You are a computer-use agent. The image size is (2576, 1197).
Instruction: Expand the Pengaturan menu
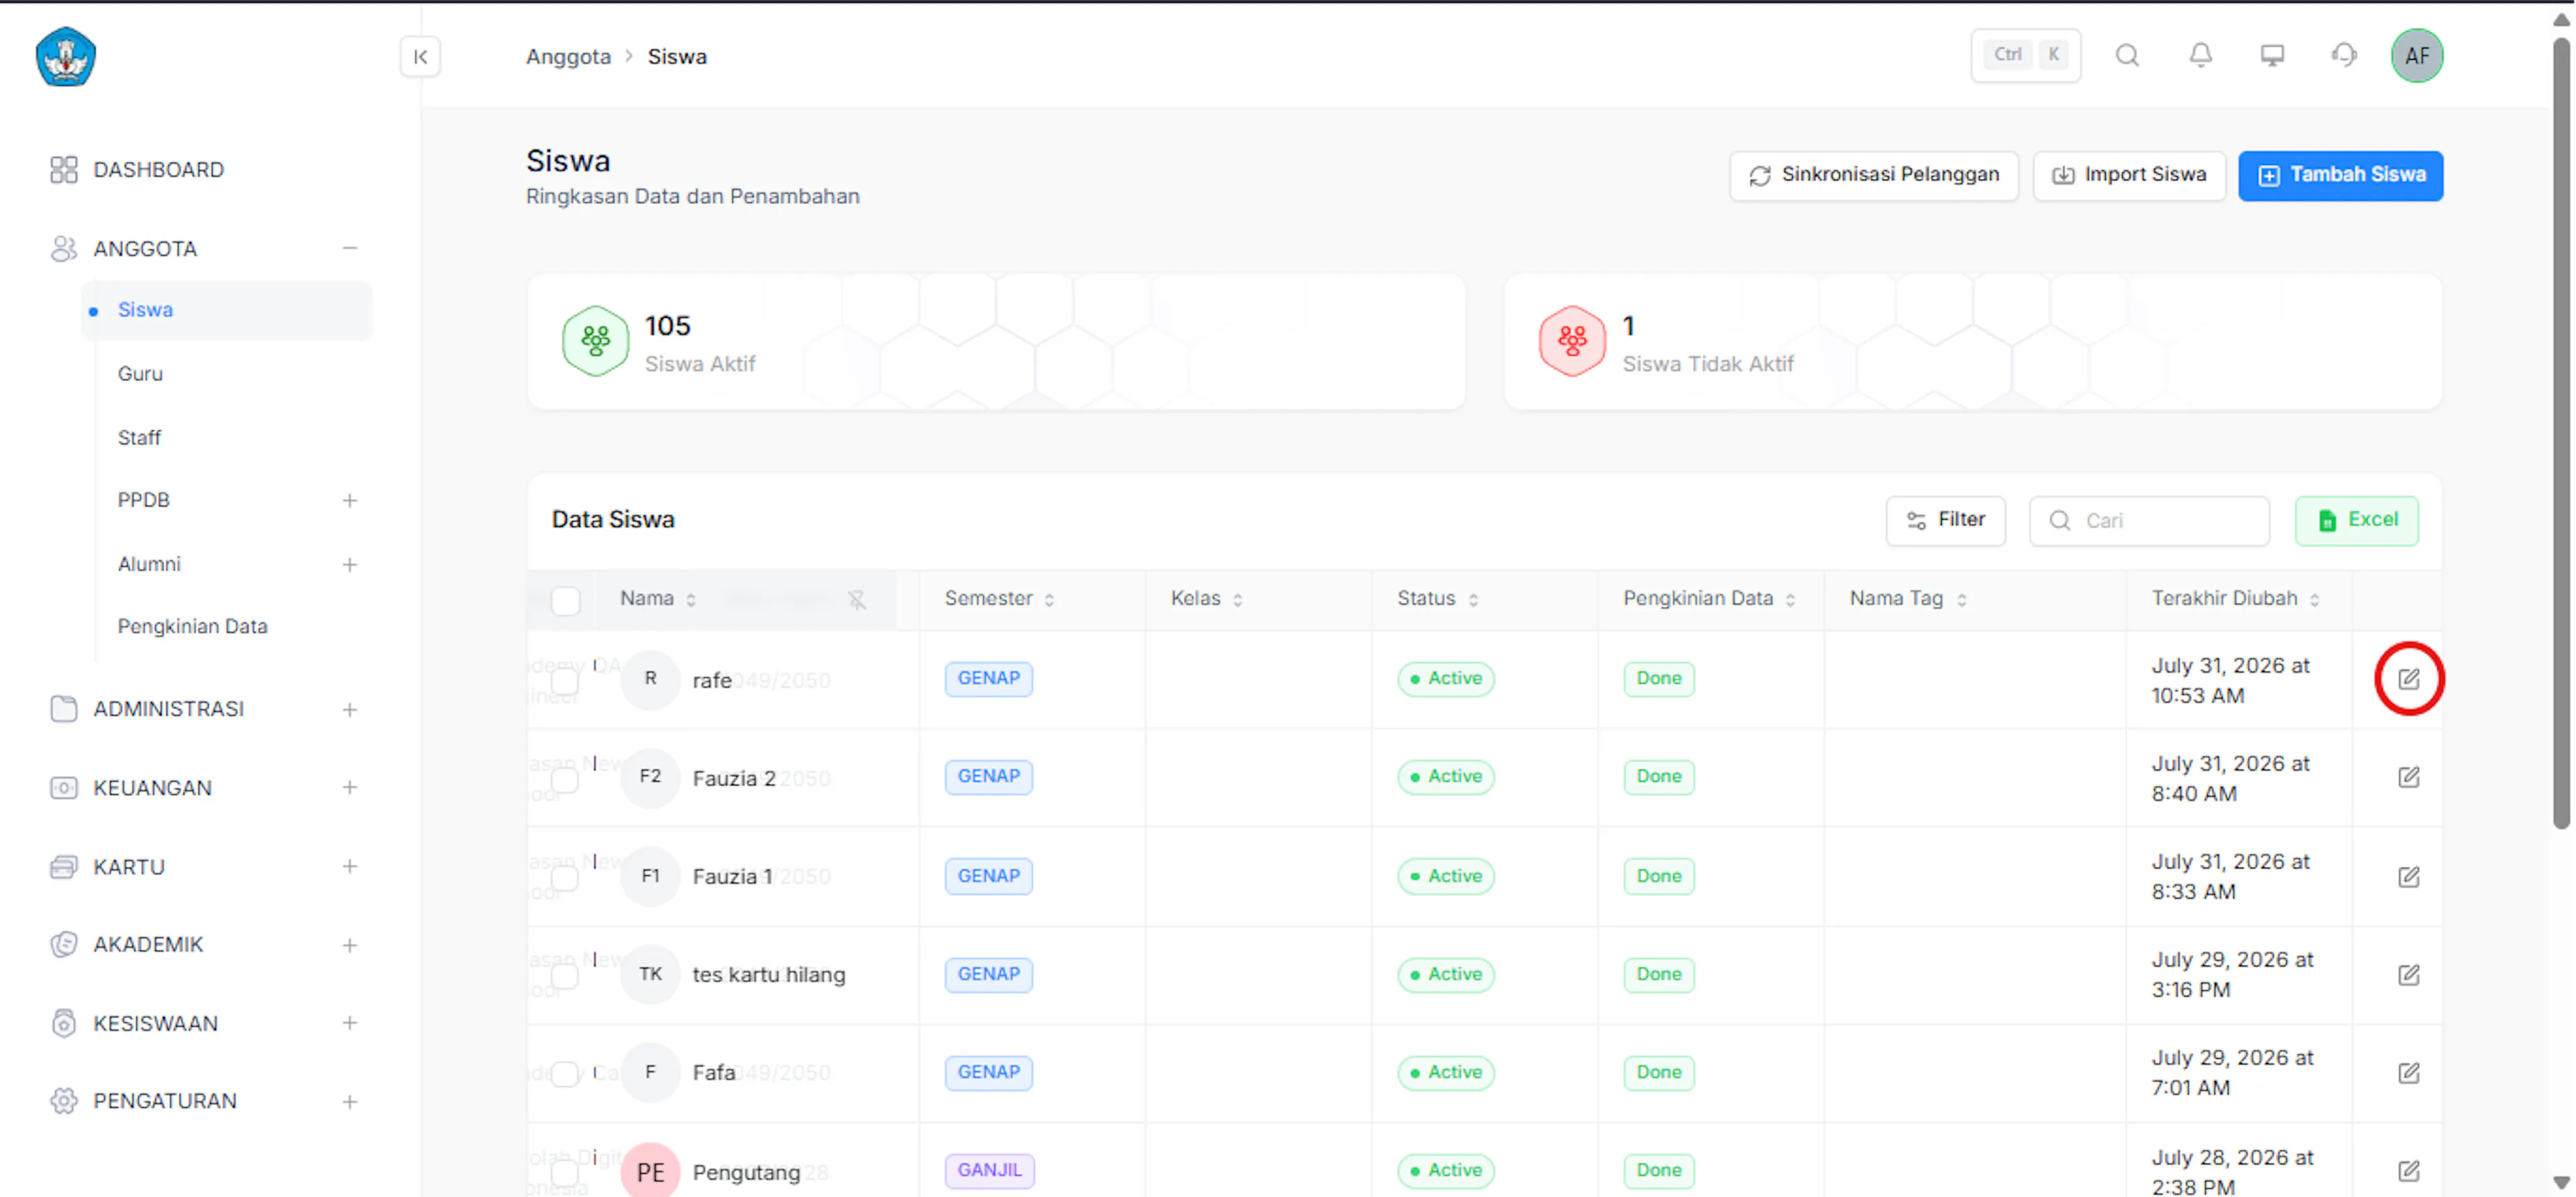[350, 1102]
